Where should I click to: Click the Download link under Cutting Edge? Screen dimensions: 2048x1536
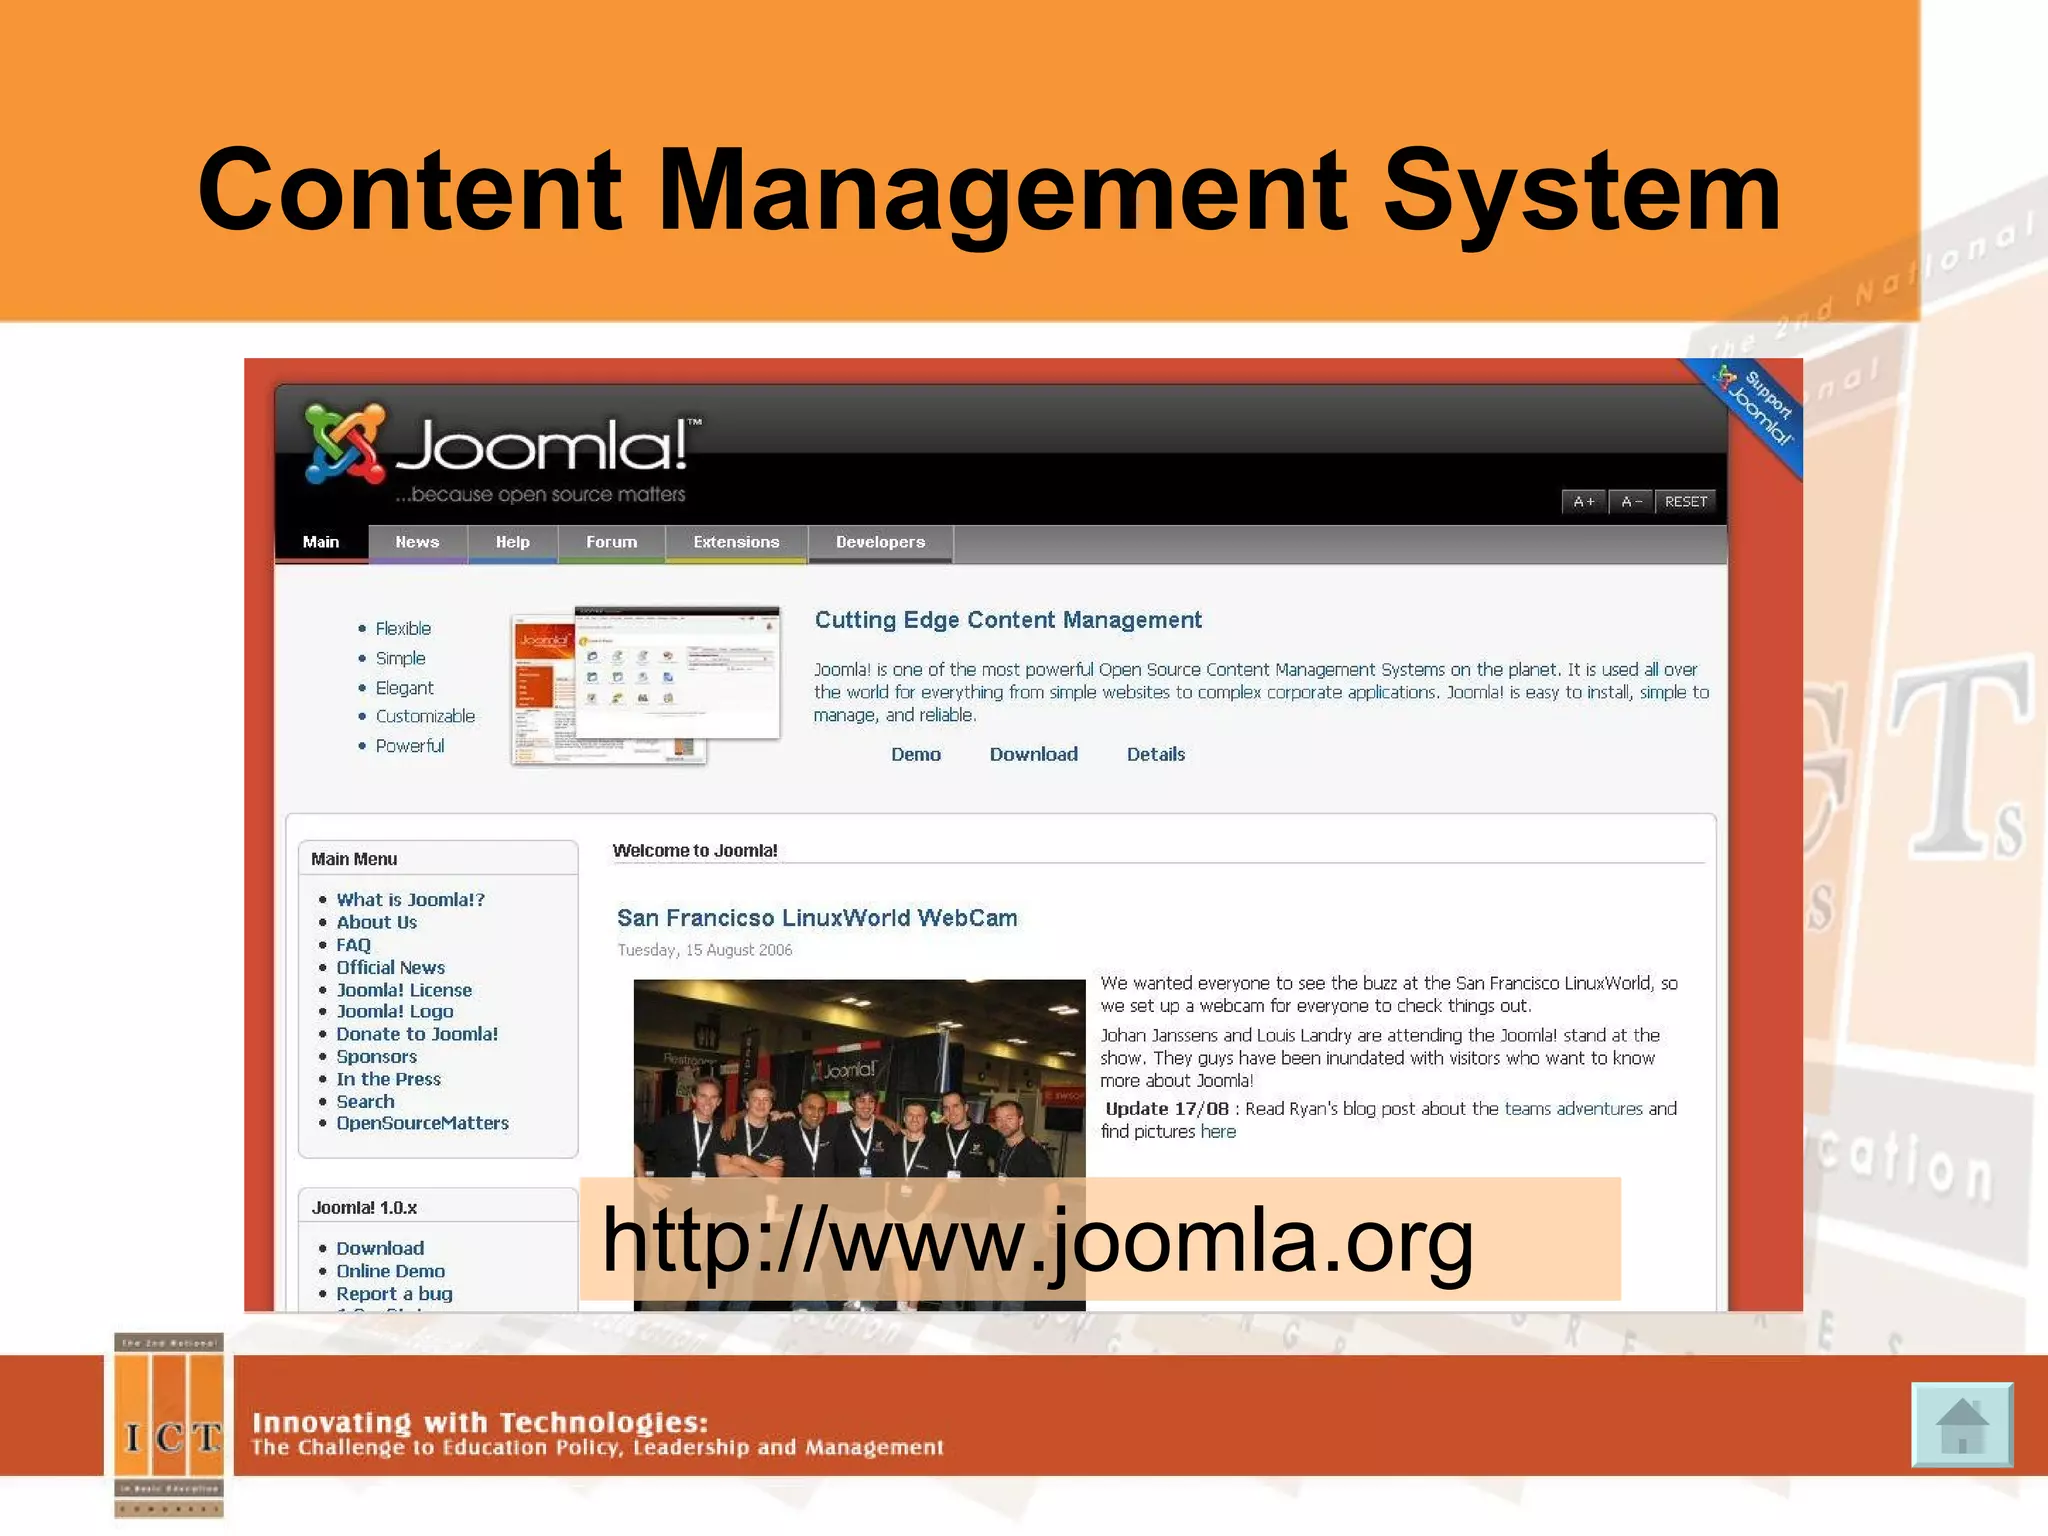click(x=1033, y=755)
